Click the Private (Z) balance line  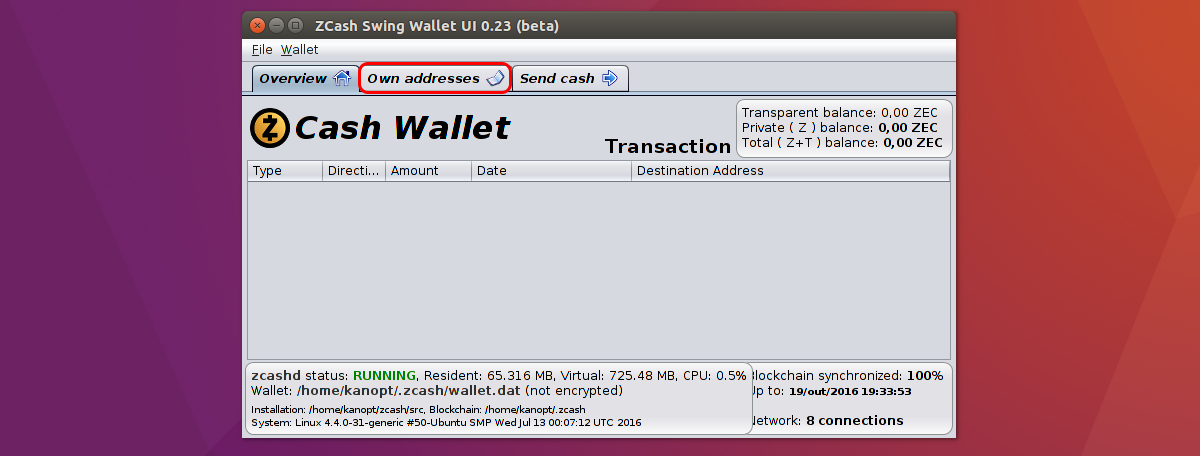tap(840, 128)
